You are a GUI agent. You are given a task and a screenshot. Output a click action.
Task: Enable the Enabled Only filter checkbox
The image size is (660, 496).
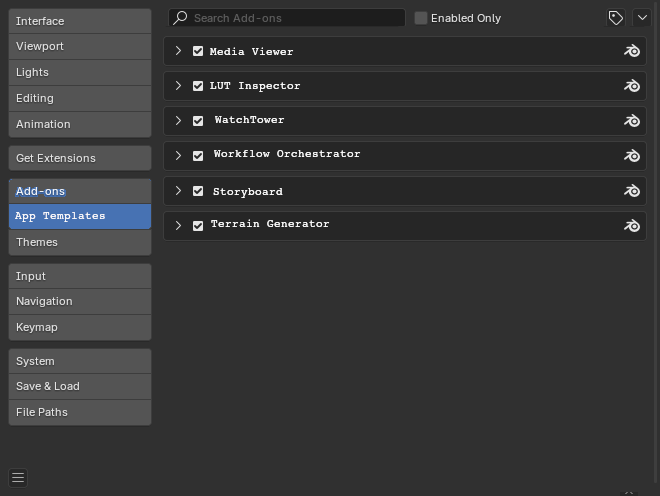click(x=420, y=18)
